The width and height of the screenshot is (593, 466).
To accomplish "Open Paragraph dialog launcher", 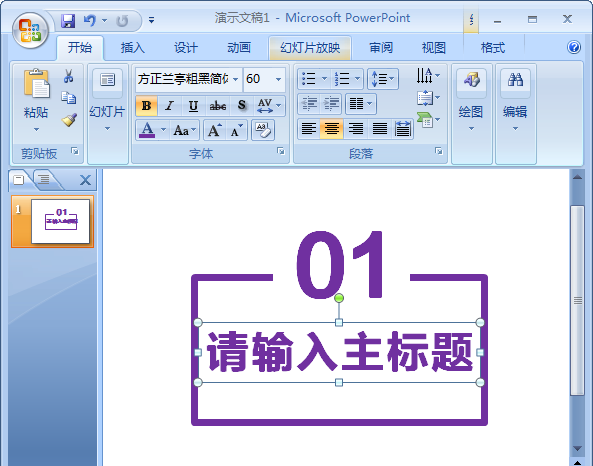I will pos(439,151).
